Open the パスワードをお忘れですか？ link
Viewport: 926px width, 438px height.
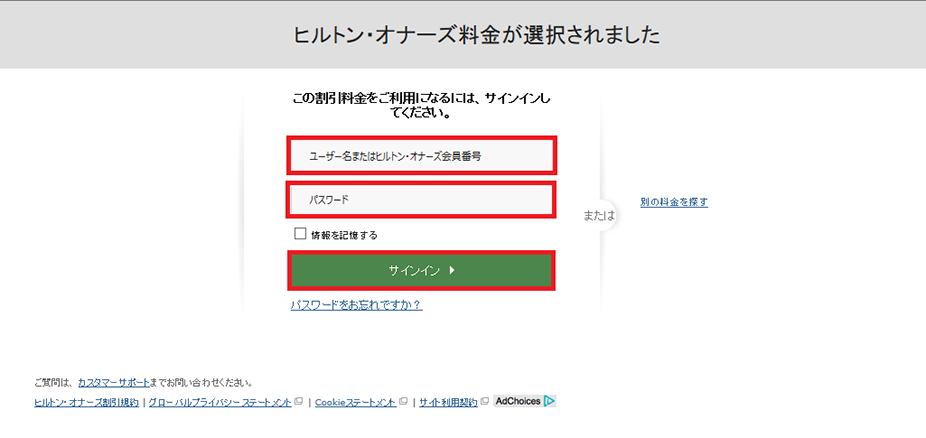click(356, 305)
